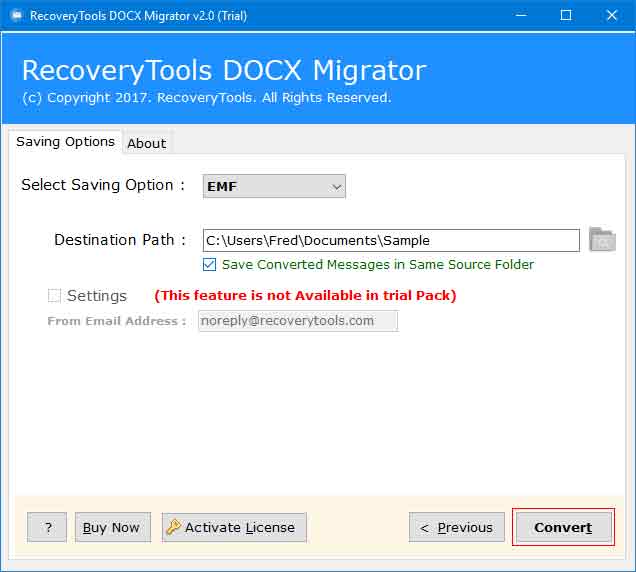Open the Select Saving Option dropdown showing EMF
This screenshot has width=636, height=572.
coord(274,186)
